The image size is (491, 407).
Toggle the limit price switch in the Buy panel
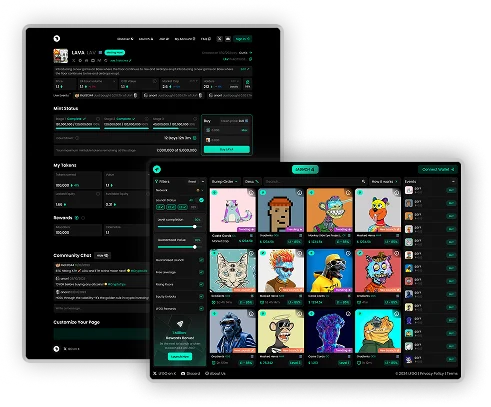coord(246,121)
